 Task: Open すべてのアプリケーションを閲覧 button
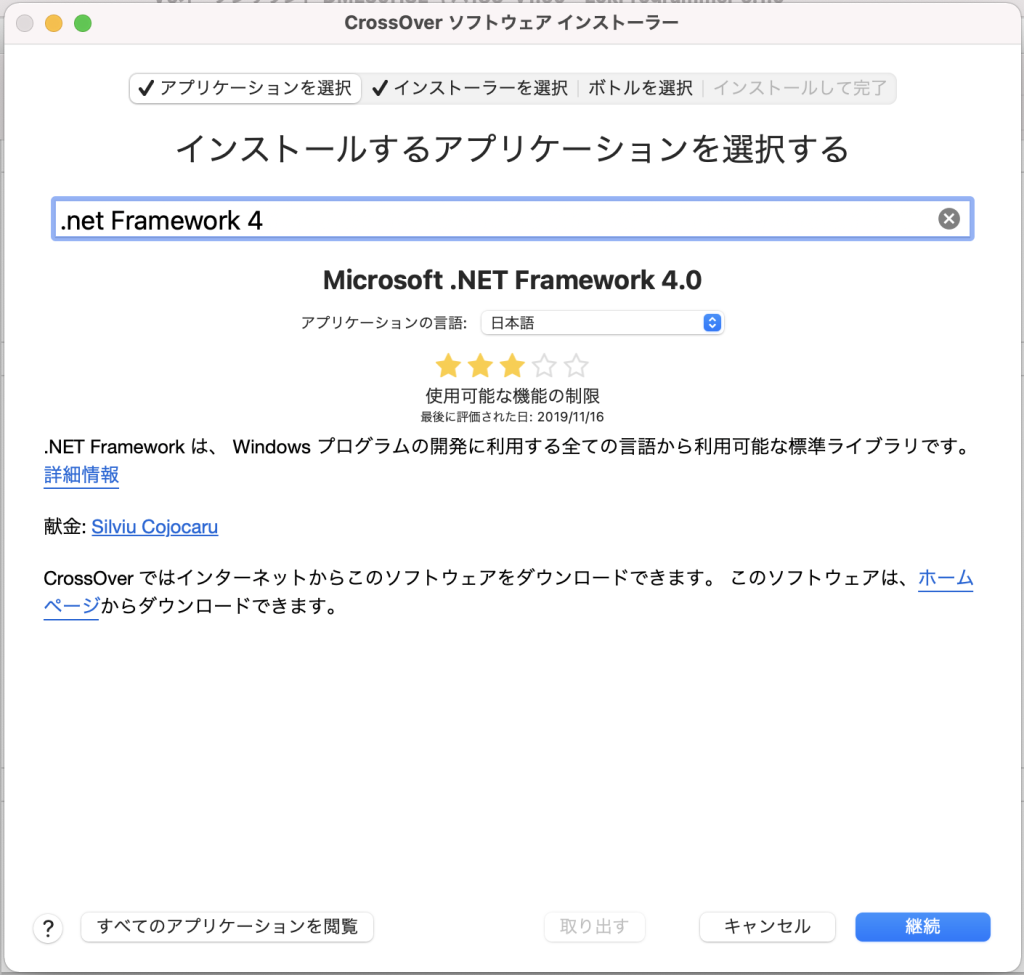227,926
